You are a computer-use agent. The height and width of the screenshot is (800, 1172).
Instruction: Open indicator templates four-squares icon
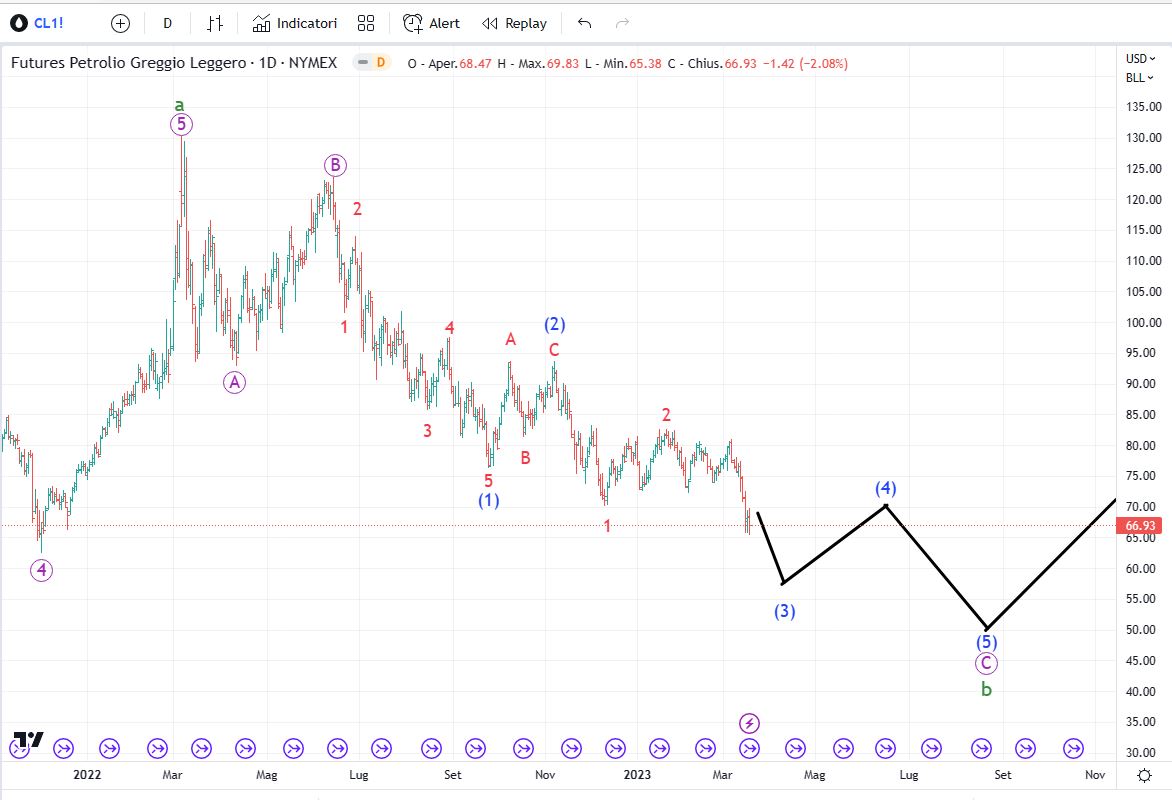pos(366,24)
